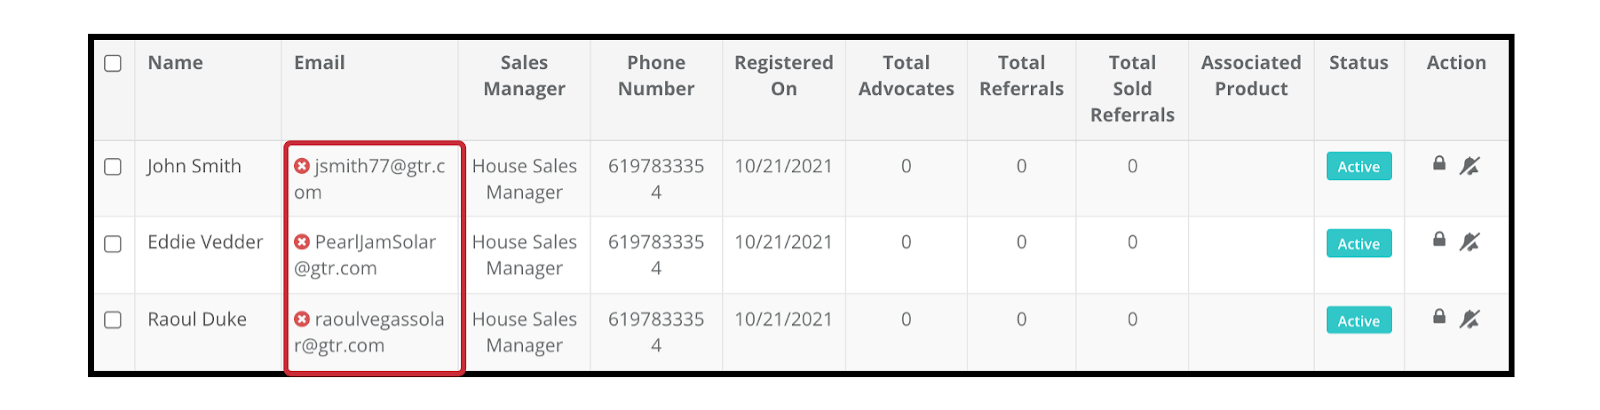1600x410 pixels.
Task: Sort by the Name column header
Action: 175,63
